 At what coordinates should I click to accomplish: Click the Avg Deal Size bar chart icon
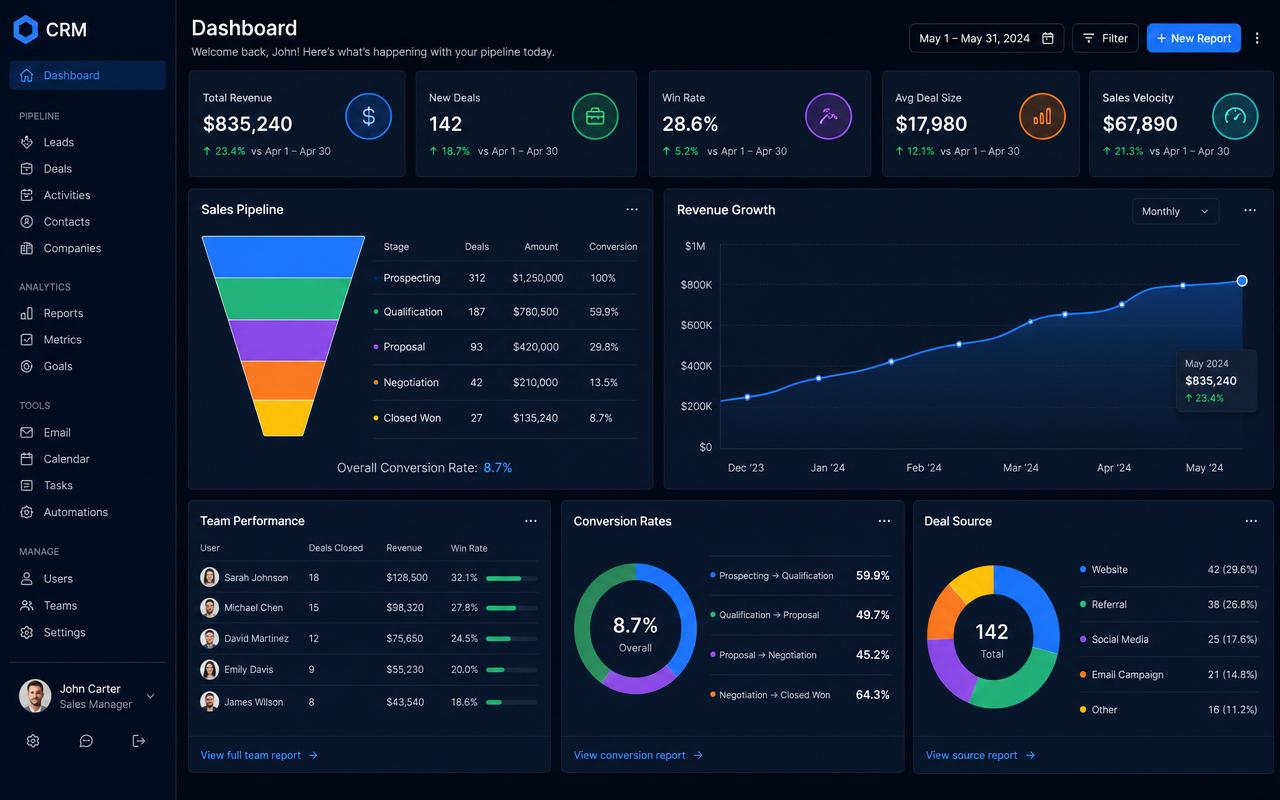coord(1042,117)
